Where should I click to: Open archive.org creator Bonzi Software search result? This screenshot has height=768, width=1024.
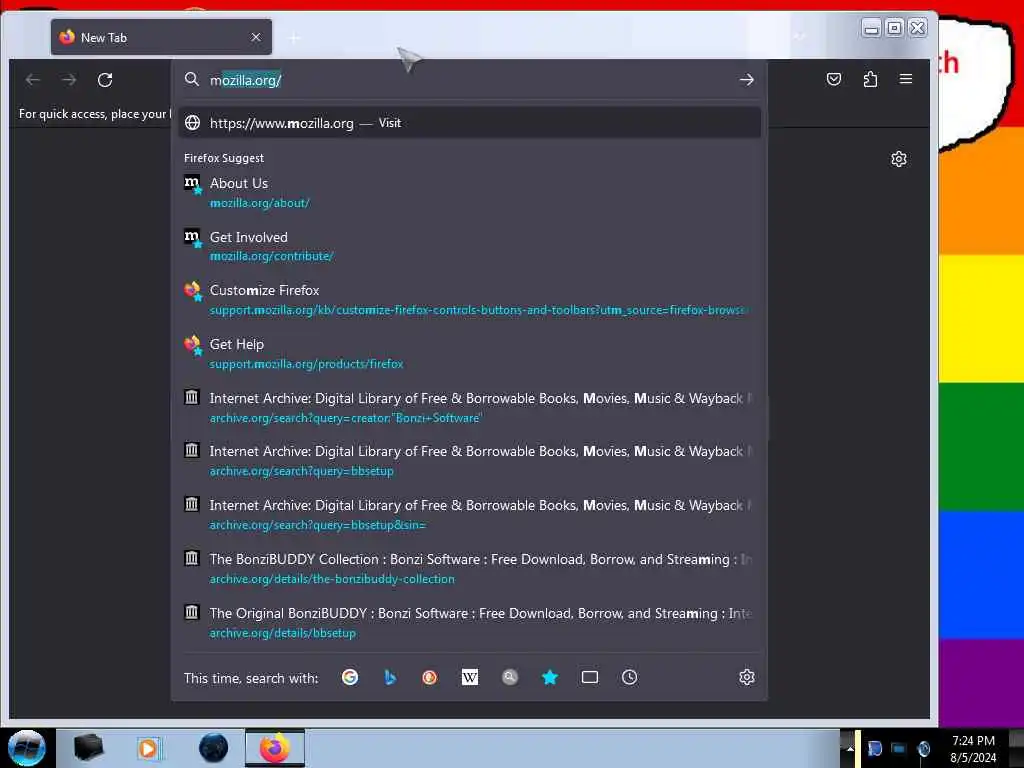click(470, 408)
